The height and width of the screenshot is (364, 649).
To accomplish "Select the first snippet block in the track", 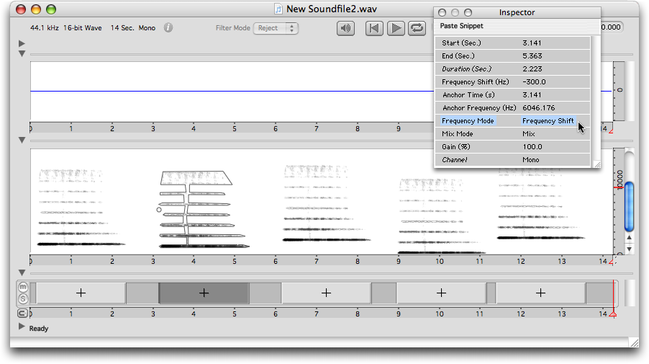I will (x=81, y=293).
